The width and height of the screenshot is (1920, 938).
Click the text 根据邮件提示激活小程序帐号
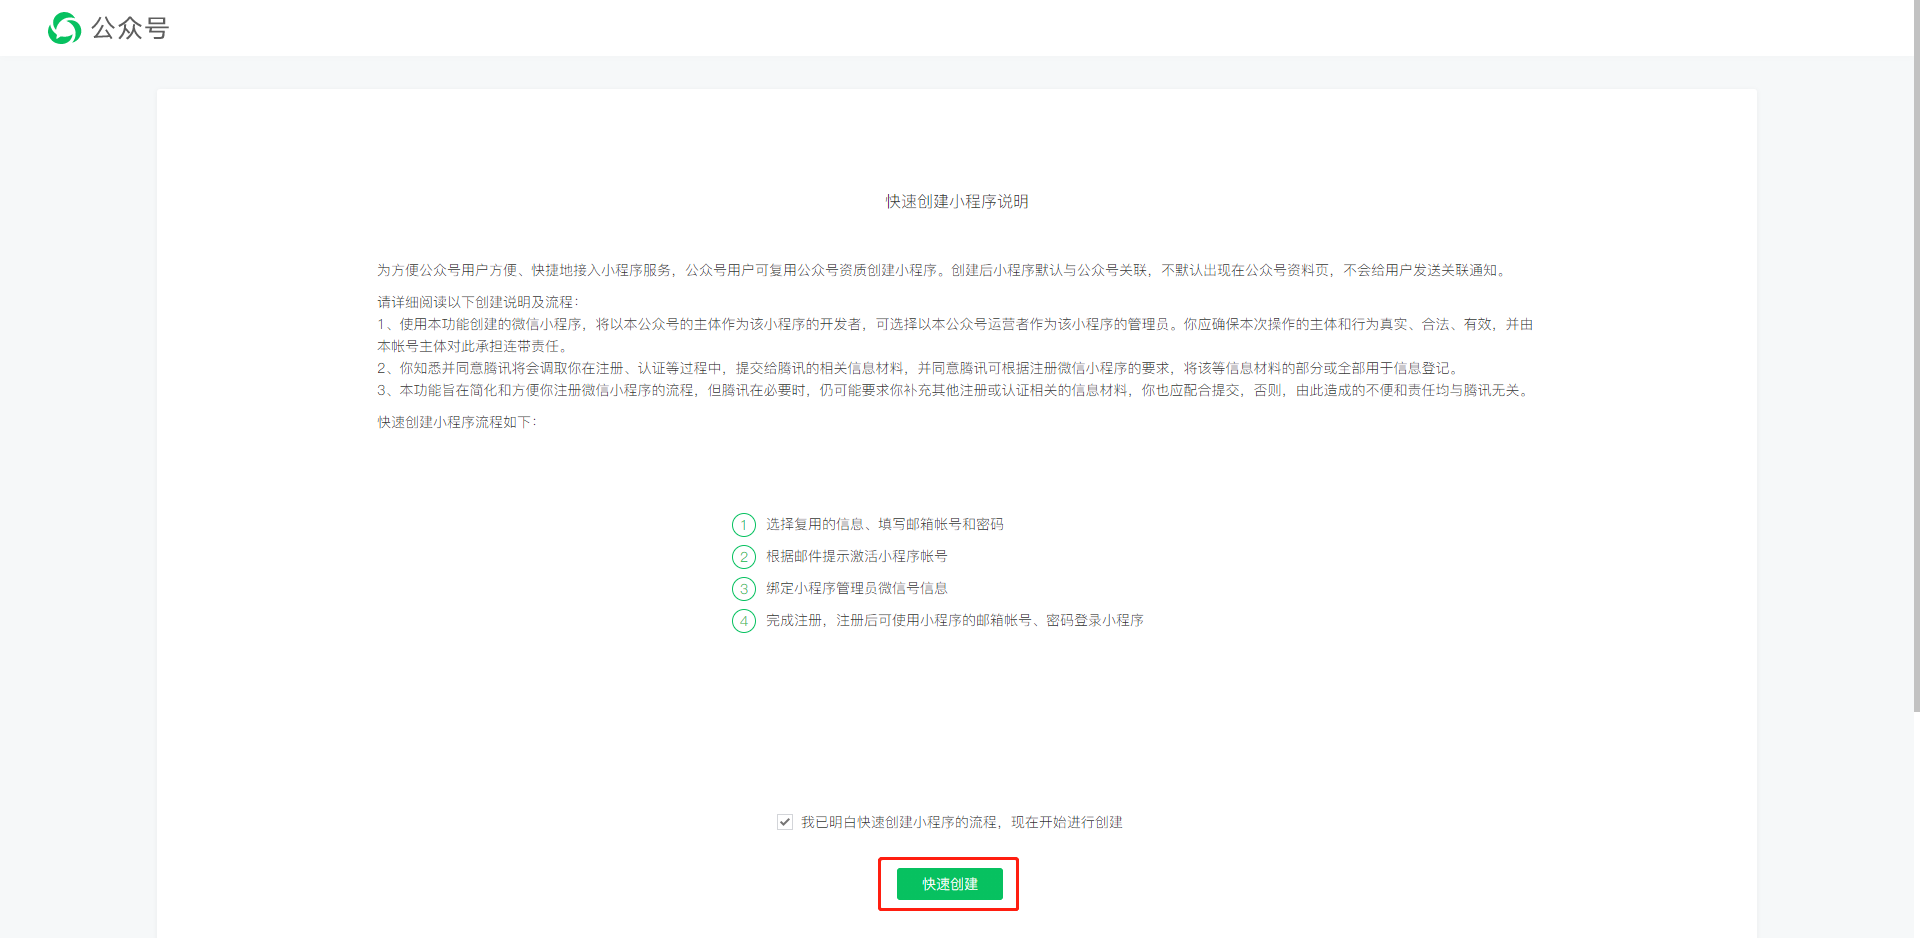(857, 556)
